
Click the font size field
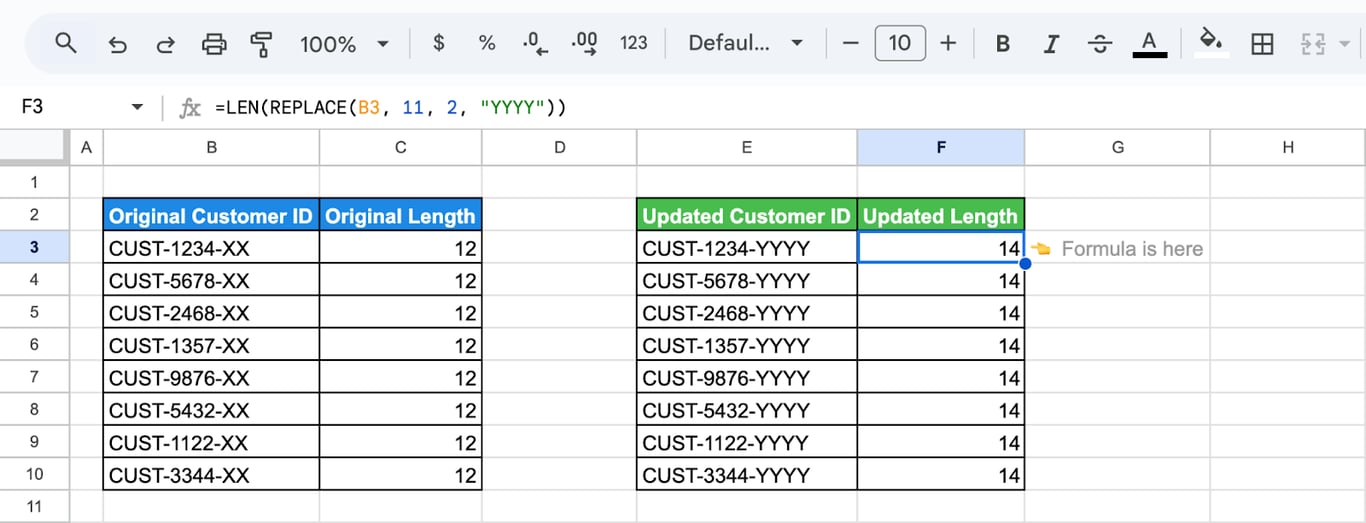tap(900, 43)
